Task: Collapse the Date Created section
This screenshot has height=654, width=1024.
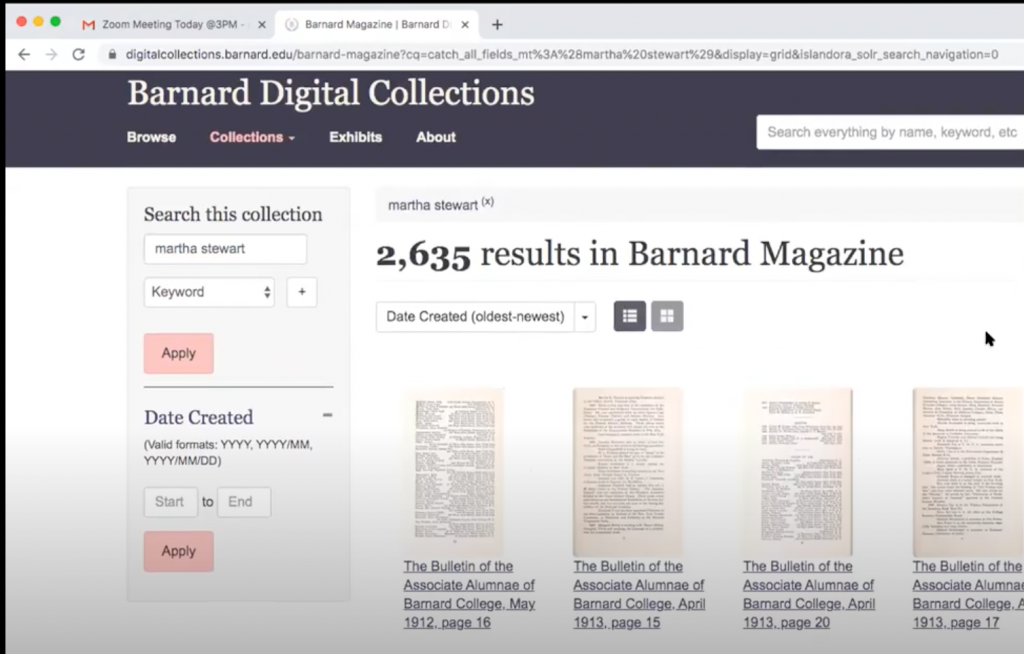Action: tap(327, 416)
